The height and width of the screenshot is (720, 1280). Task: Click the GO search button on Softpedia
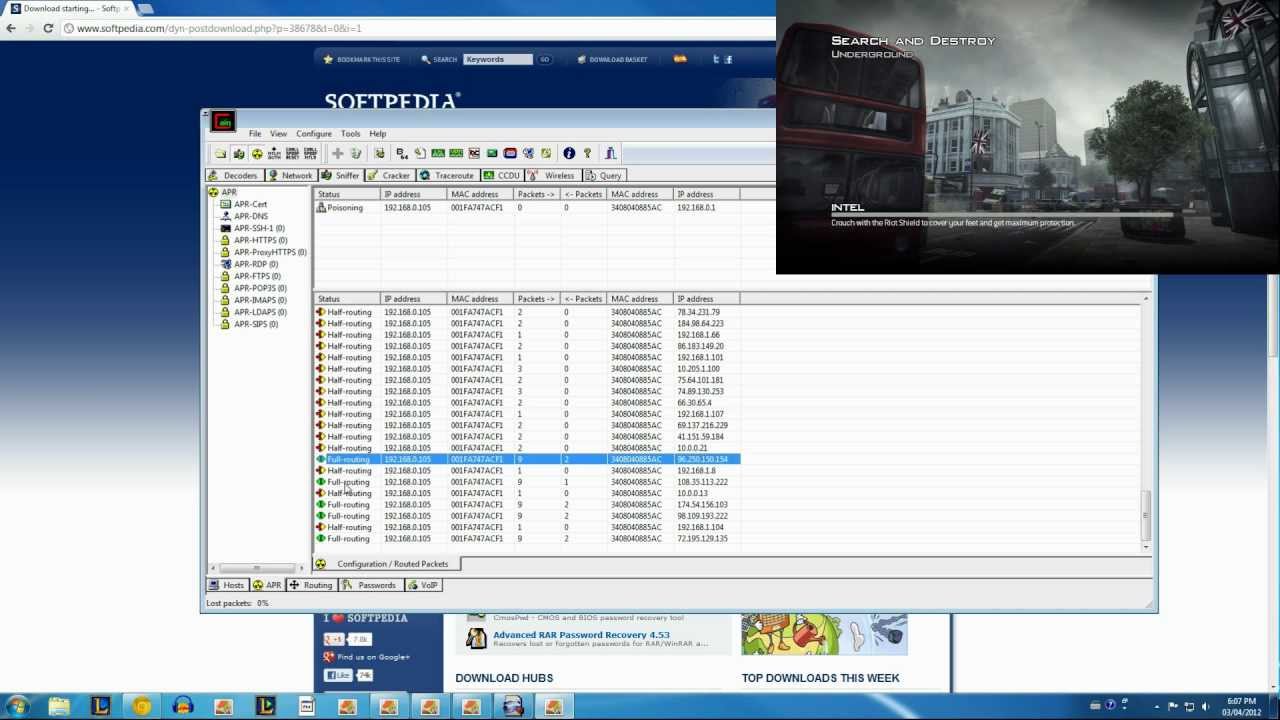click(545, 59)
